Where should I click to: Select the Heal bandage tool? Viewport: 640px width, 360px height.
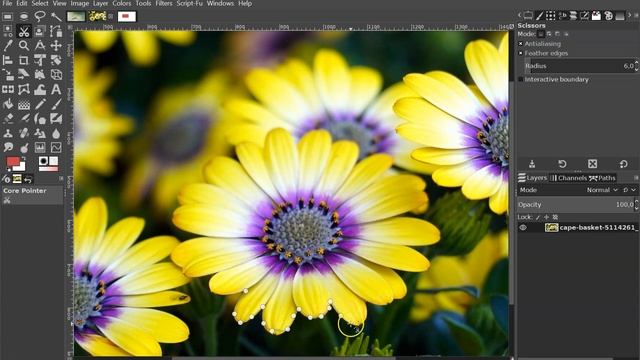[x=24, y=133]
